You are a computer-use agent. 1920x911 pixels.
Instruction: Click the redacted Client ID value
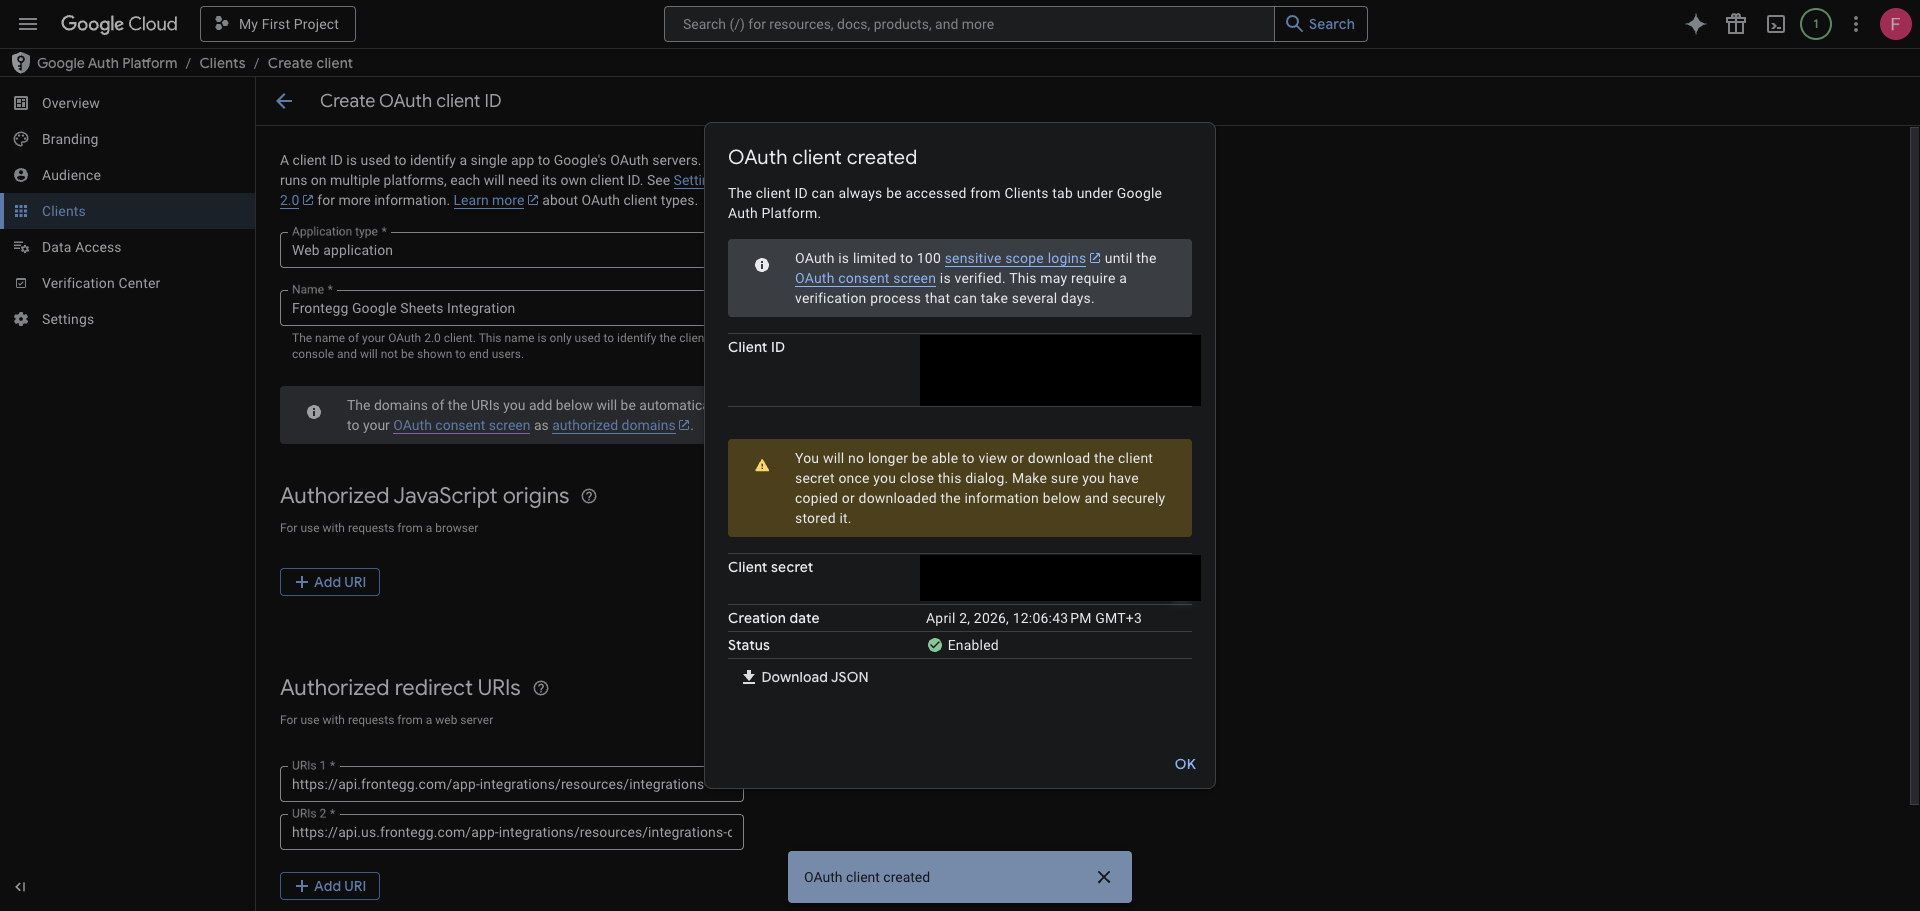coord(1060,370)
